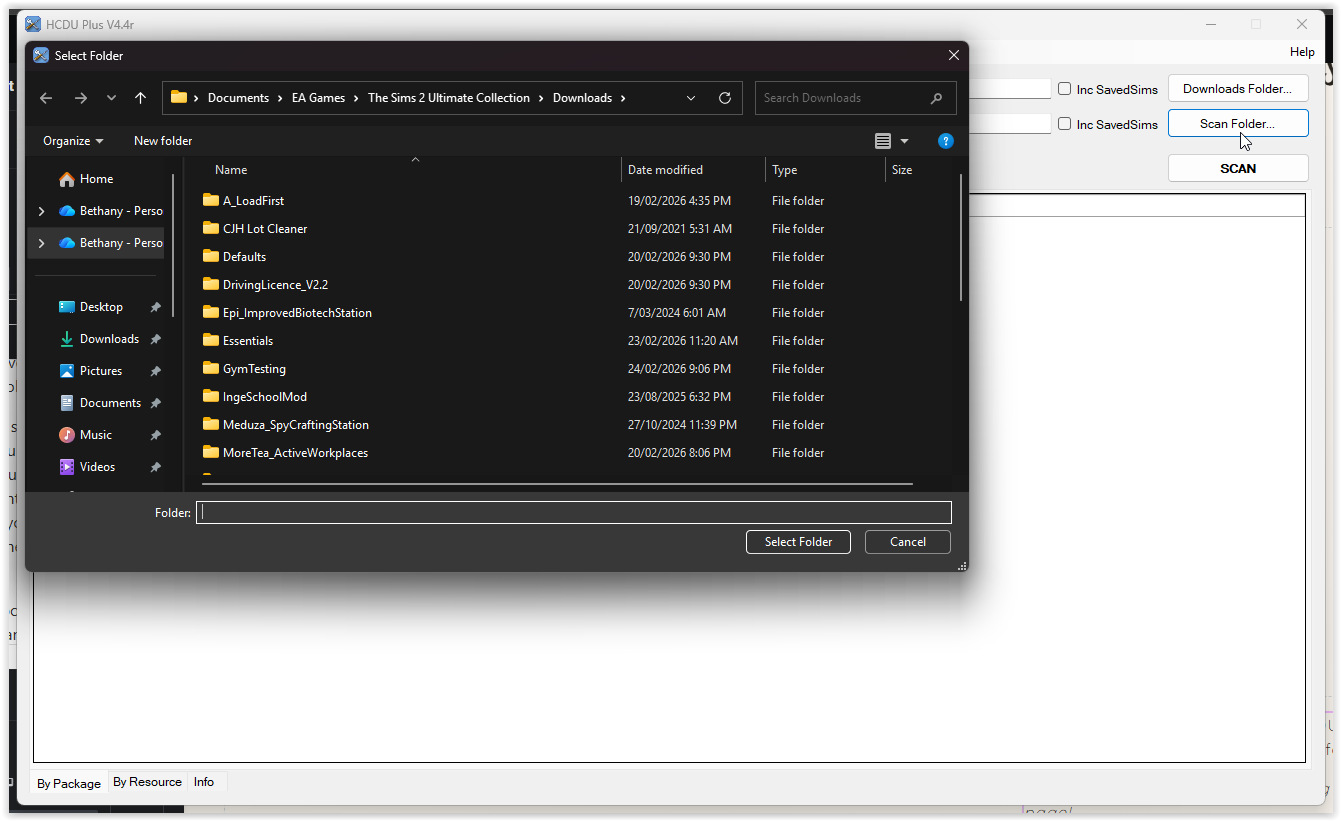Switch to the By Resource tab

click(x=147, y=781)
